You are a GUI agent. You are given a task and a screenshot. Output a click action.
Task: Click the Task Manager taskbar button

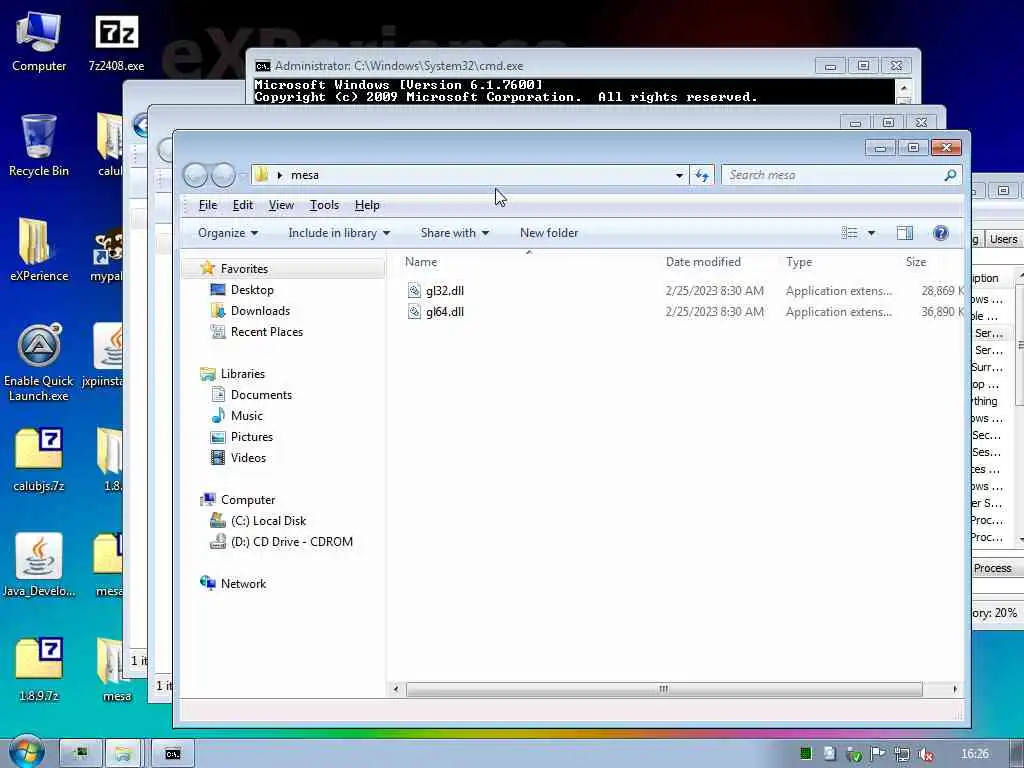pos(80,754)
